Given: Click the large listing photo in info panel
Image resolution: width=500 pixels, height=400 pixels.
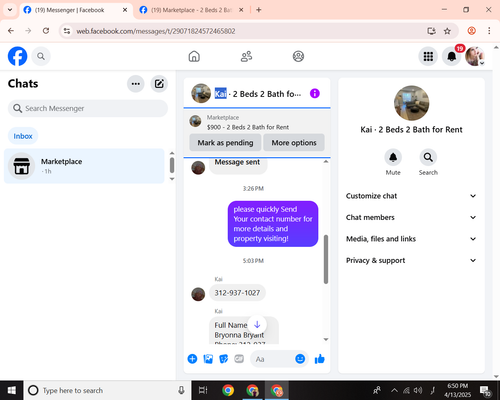Looking at the screenshot, I should pyautogui.click(x=411, y=103).
